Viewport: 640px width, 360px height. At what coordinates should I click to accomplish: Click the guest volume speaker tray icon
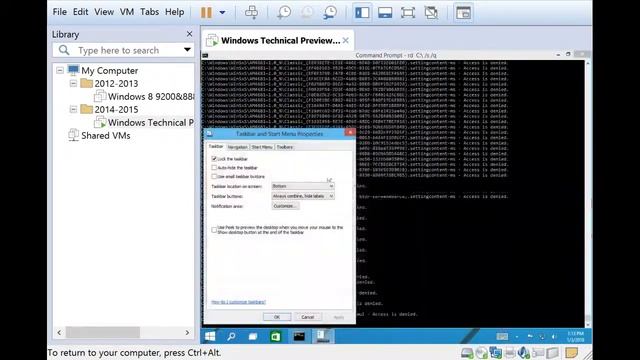tap(554, 336)
